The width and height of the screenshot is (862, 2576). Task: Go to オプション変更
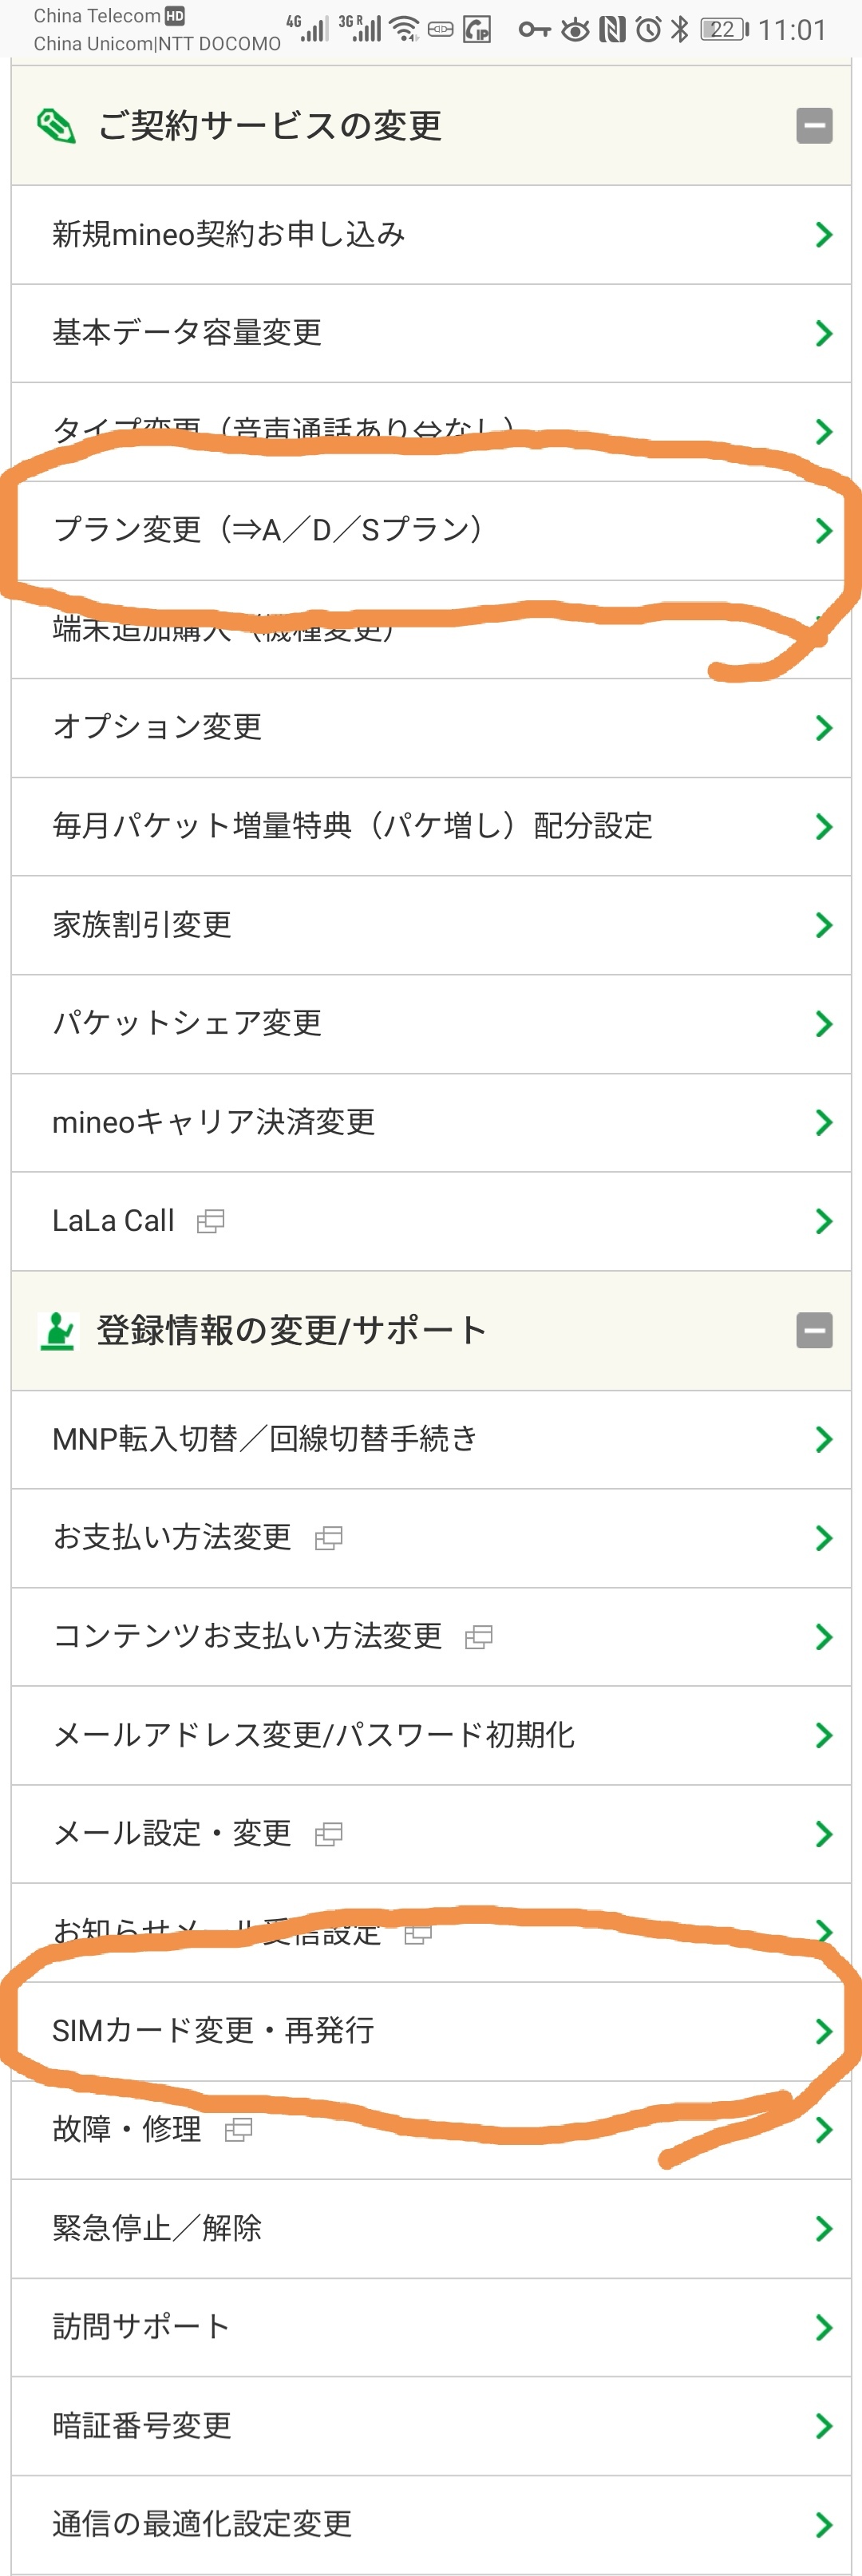157,727
